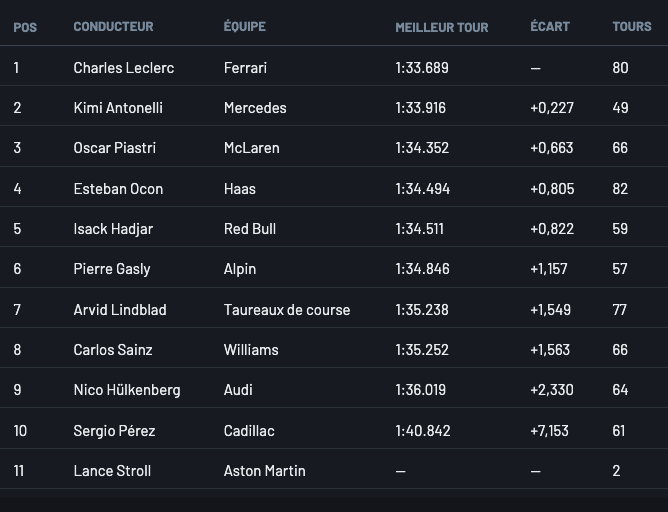Click the TOURS column header

632,27
